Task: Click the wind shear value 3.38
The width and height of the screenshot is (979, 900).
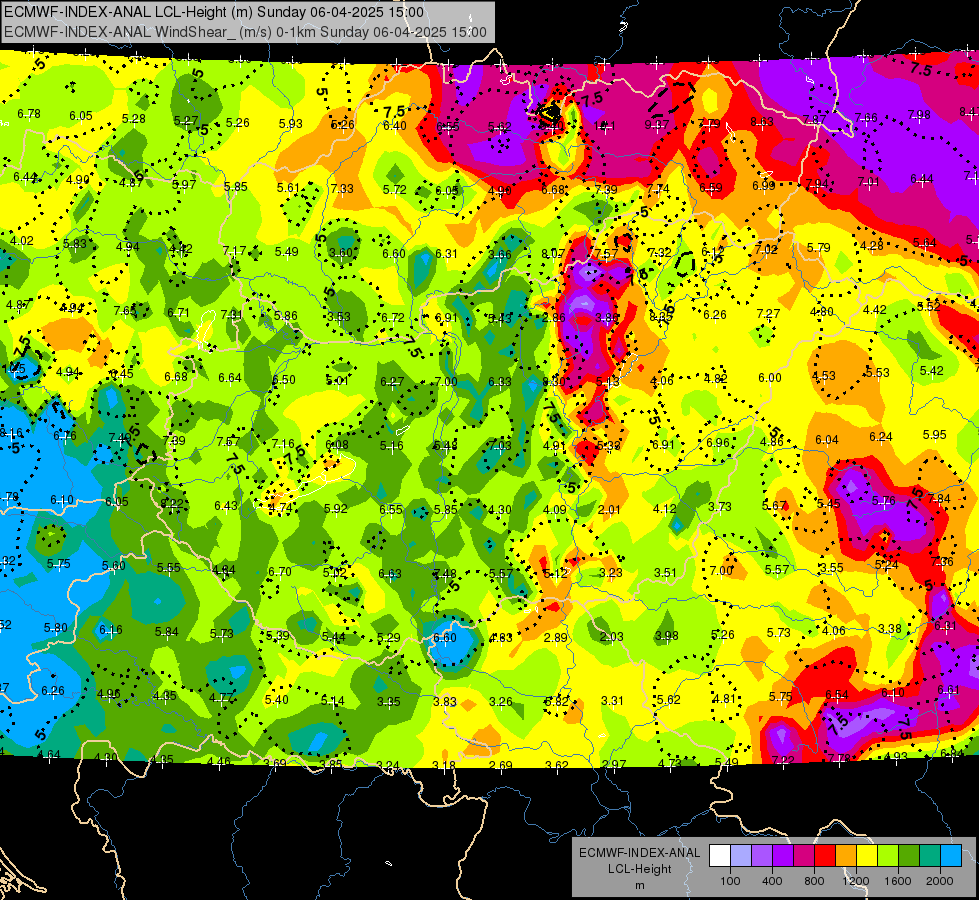Action: point(890,628)
